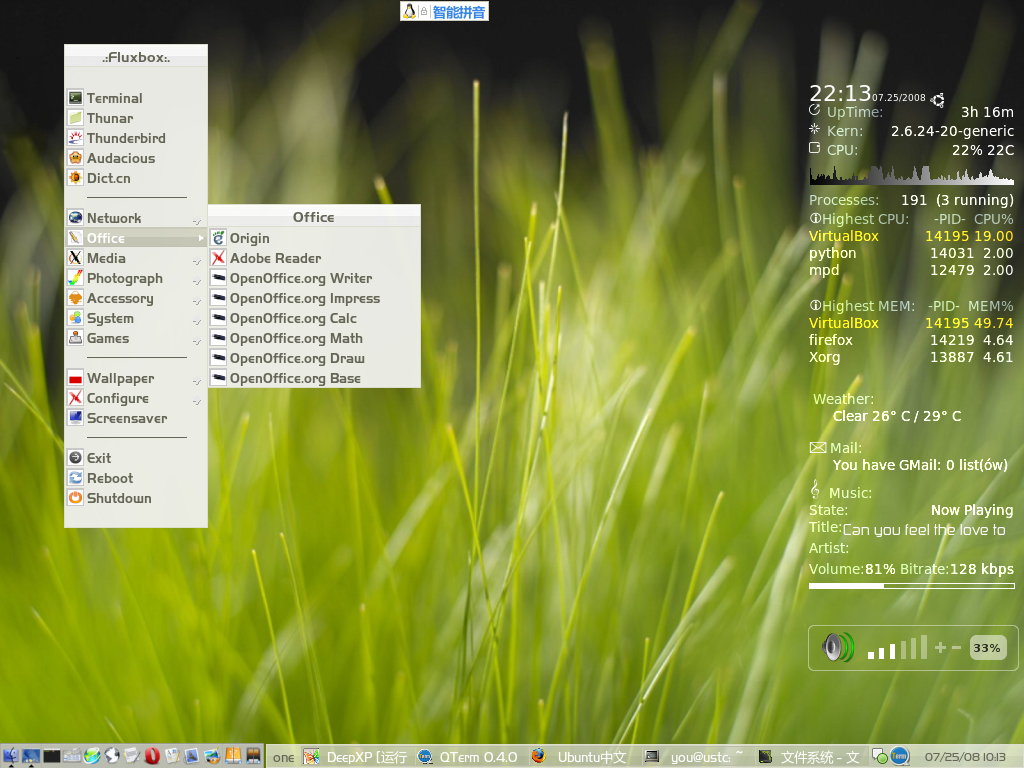Click the music progress bar in Conky

pos(911,586)
